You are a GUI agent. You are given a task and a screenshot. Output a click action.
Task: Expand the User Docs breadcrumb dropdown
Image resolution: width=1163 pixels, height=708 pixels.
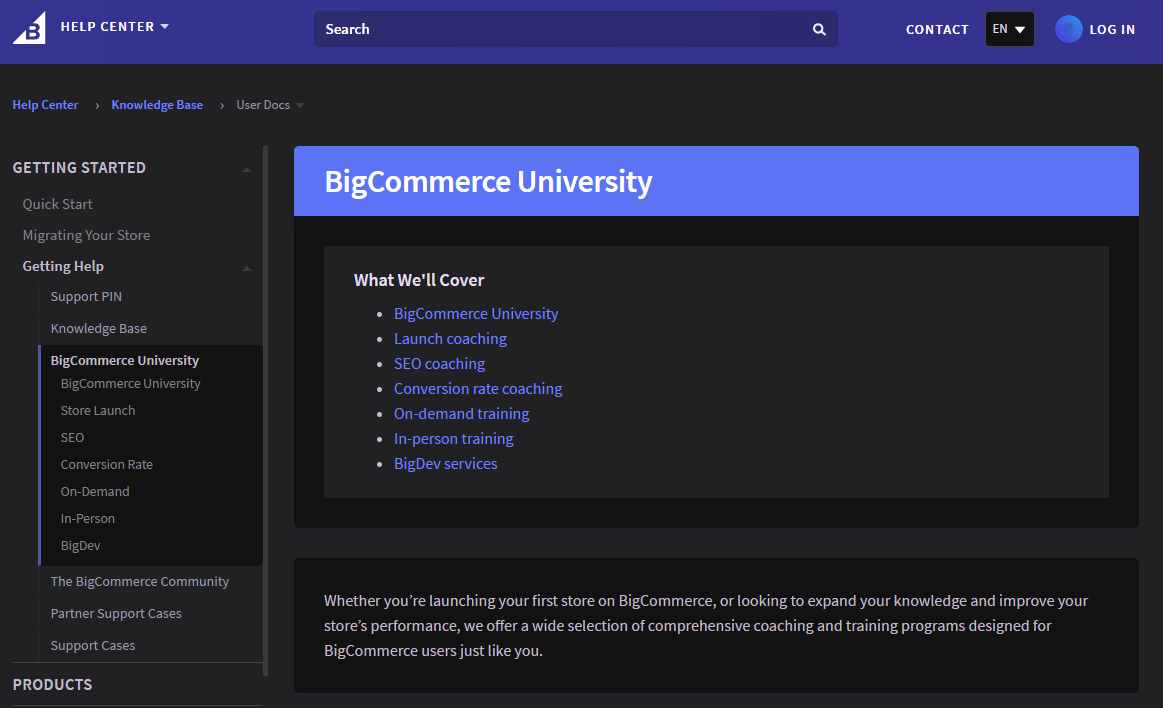click(300, 105)
